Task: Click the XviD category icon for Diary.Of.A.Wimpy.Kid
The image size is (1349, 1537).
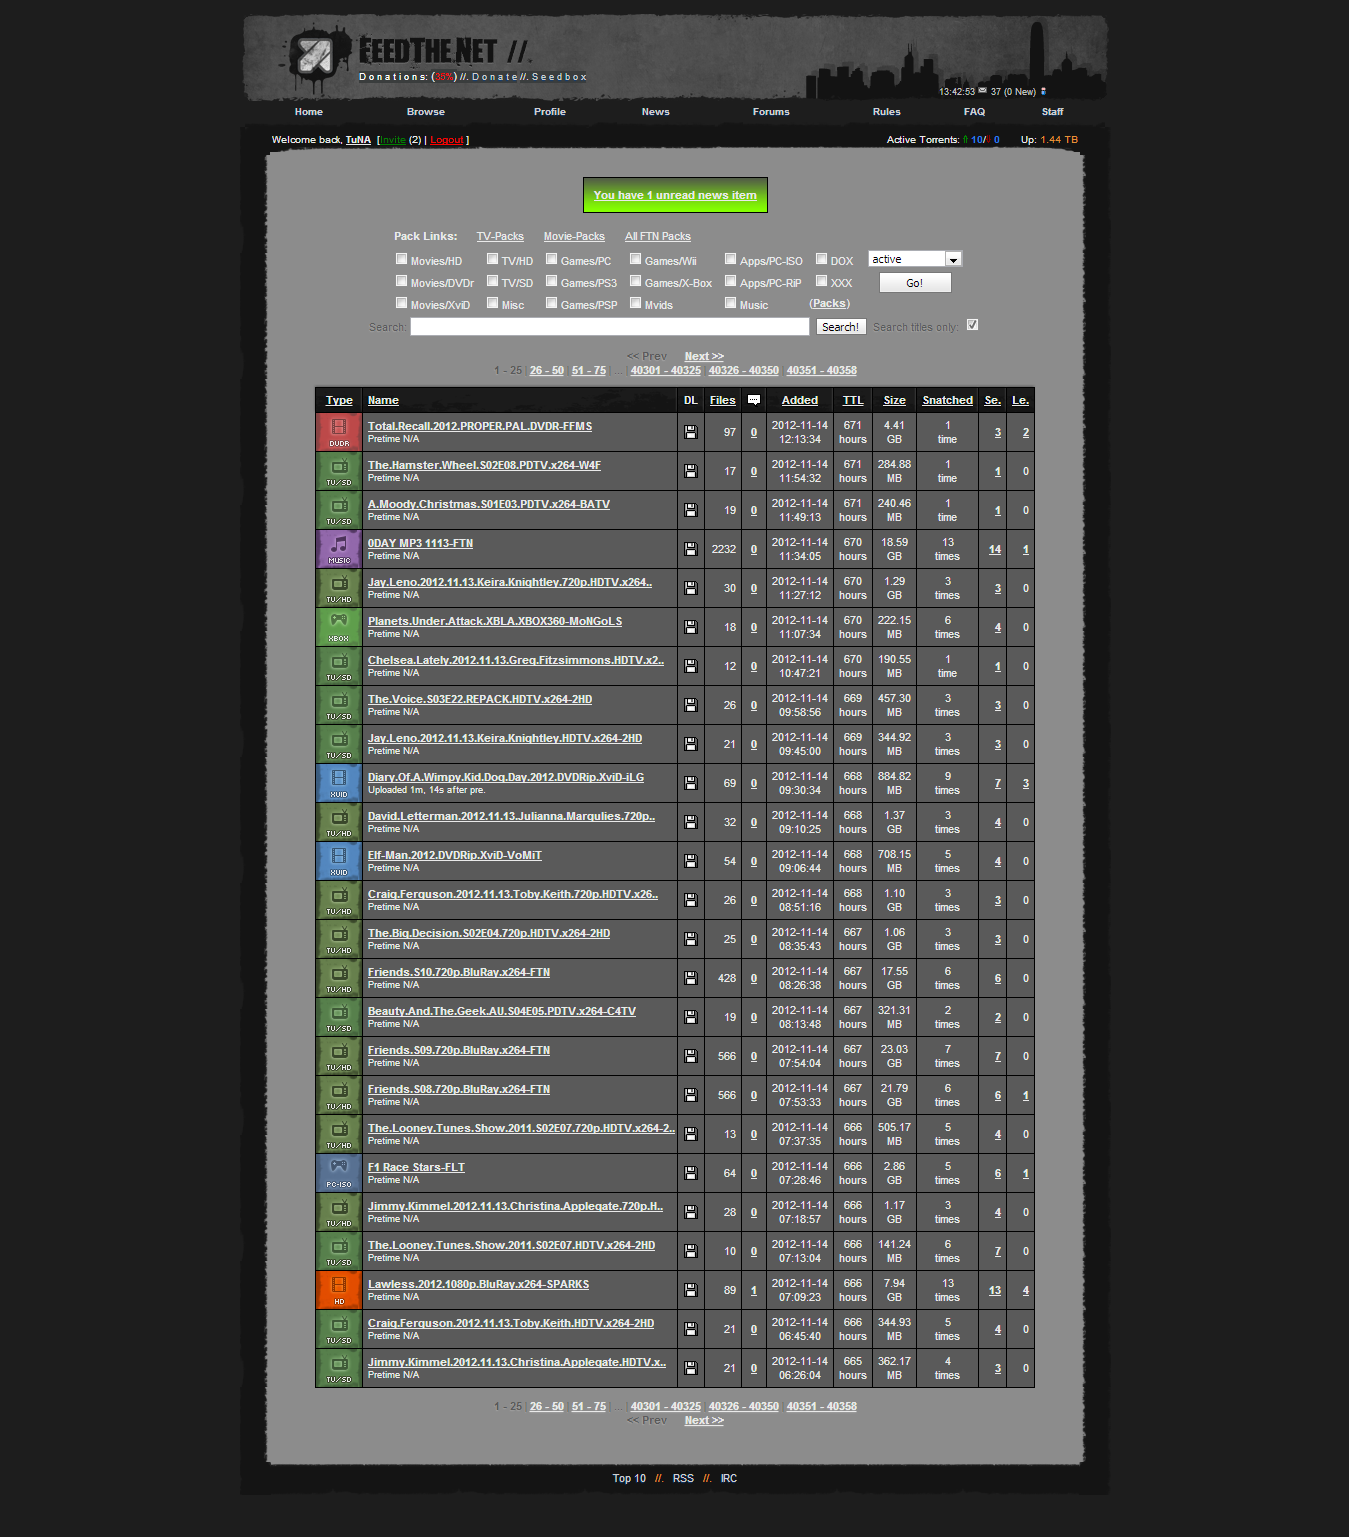Action: (x=339, y=783)
